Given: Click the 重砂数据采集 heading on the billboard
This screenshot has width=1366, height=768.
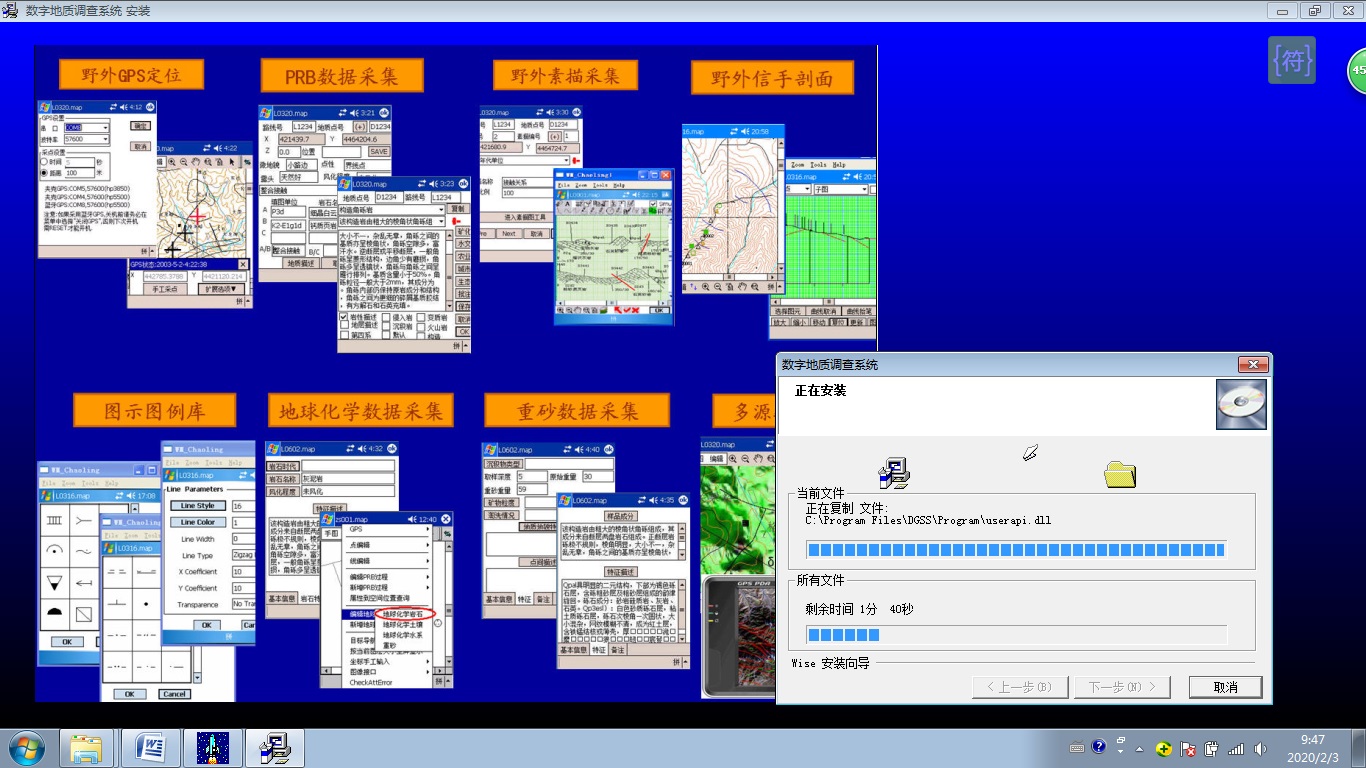Looking at the screenshot, I should 577,410.
